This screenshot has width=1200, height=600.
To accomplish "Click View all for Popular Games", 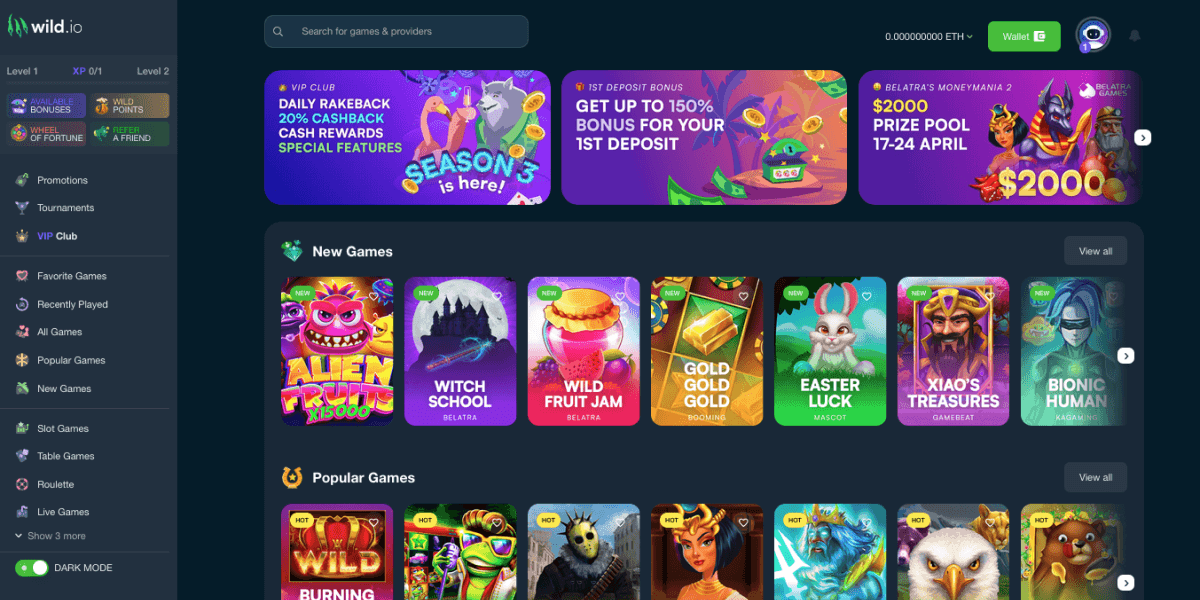I will click(x=1095, y=477).
